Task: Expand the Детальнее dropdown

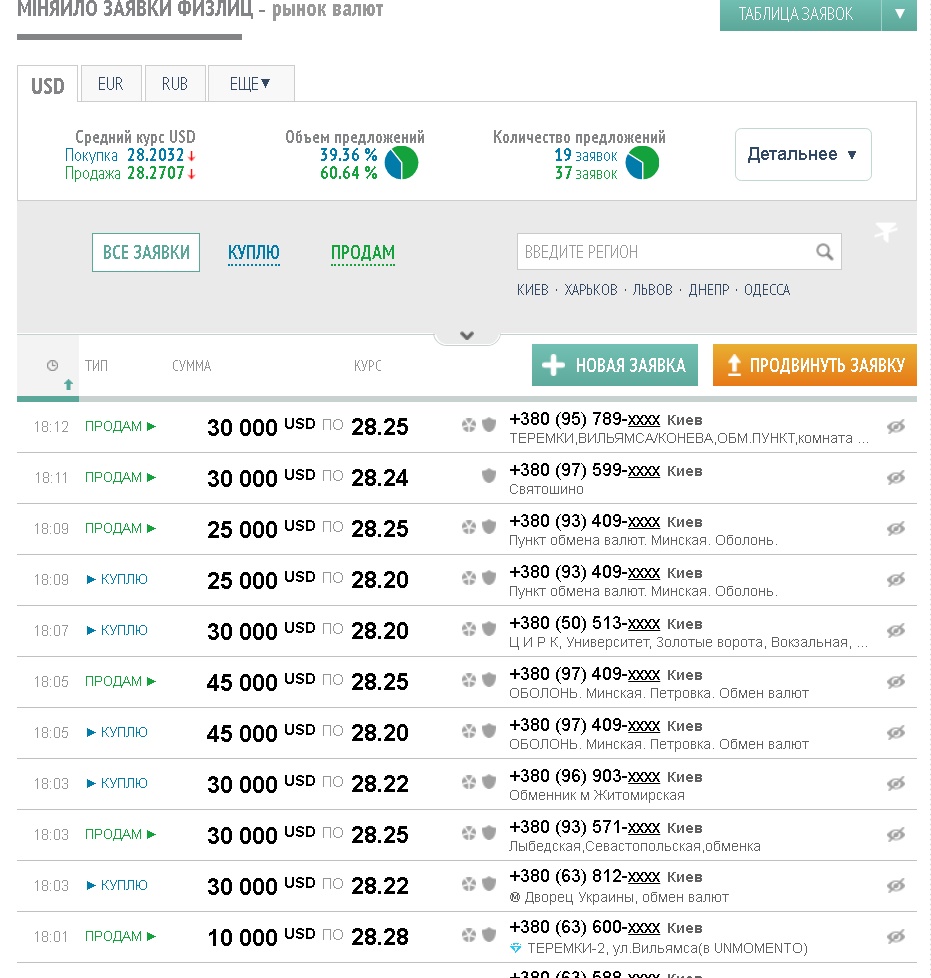Action: tap(803, 155)
